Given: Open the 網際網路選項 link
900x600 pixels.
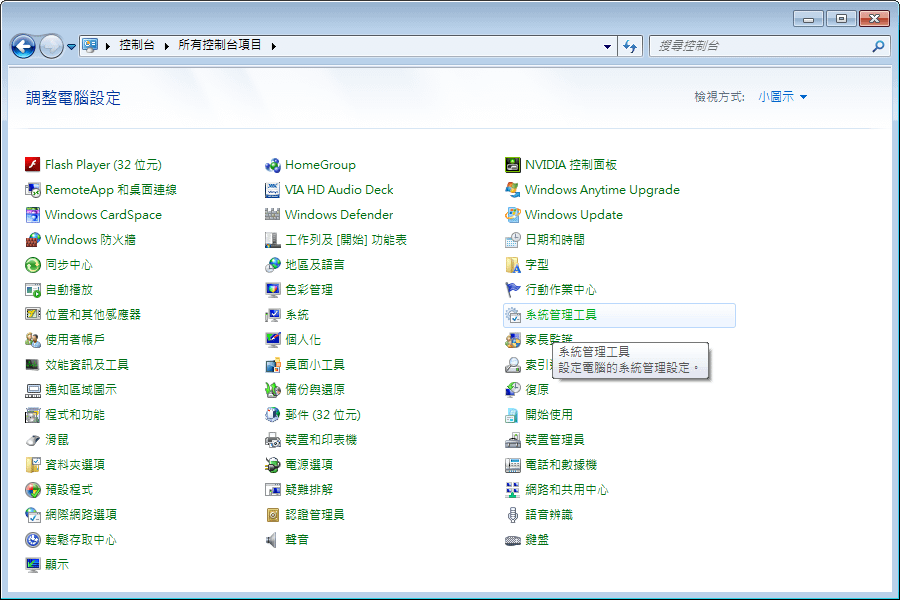Looking at the screenshot, I should [x=81, y=515].
